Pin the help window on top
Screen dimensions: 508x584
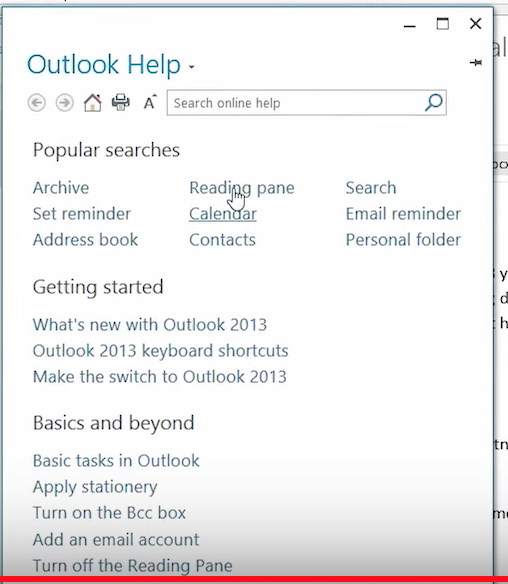click(476, 63)
